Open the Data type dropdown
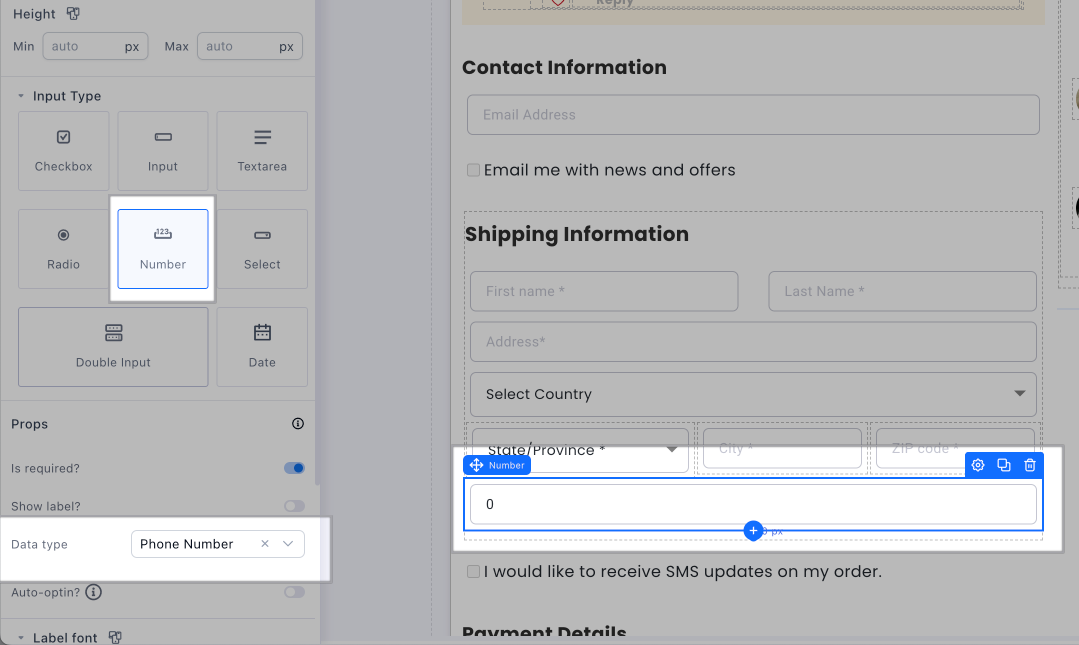This screenshot has width=1079, height=645. (x=288, y=544)
